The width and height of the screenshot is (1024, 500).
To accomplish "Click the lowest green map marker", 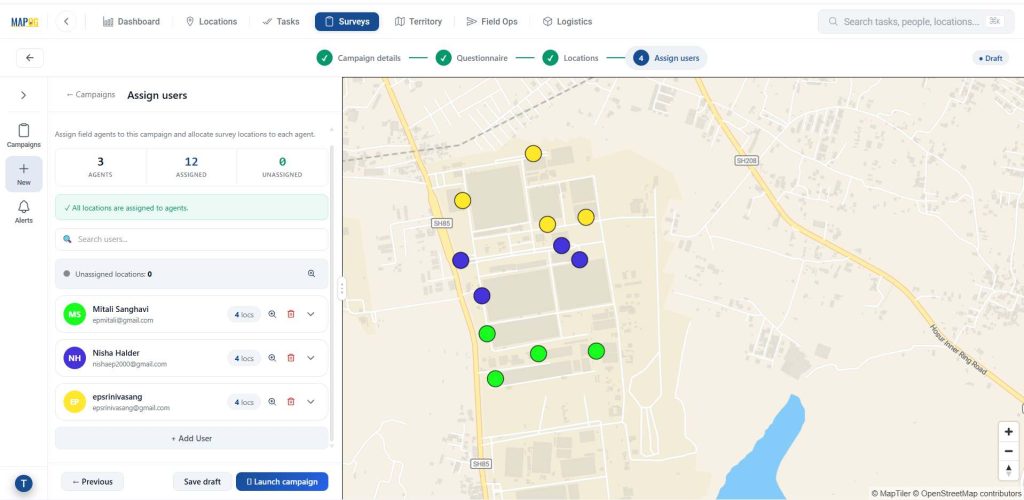I will tap(496, 379).
